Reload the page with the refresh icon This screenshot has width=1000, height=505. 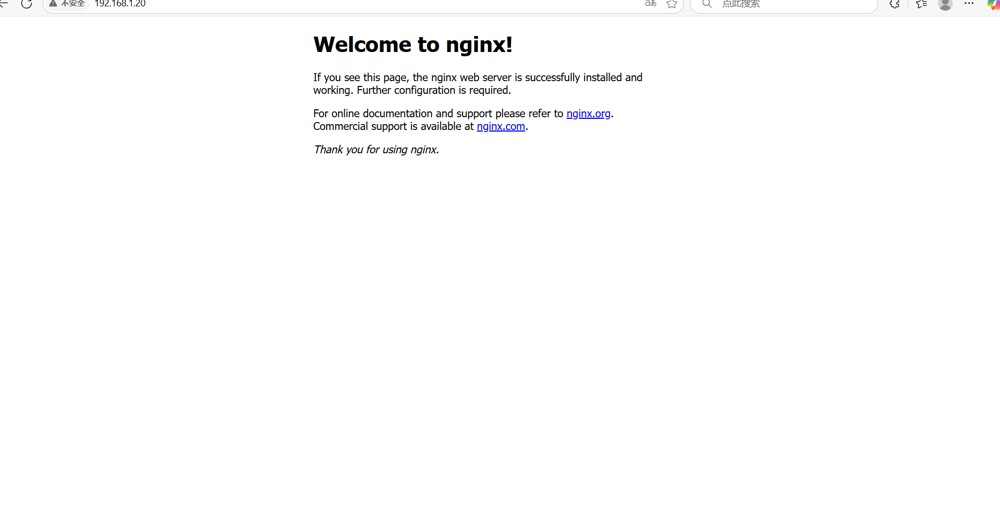(27, 4)
